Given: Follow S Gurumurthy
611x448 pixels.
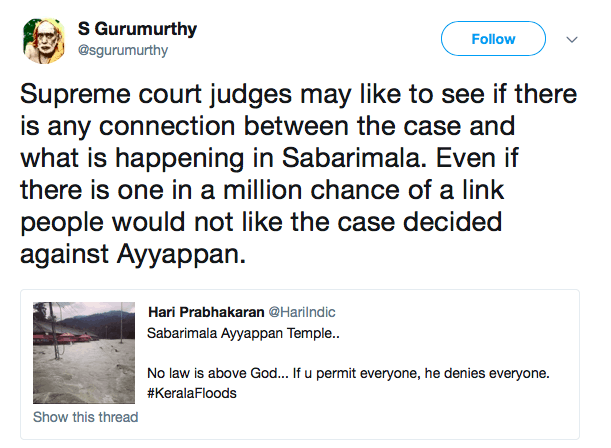Looking at the screenshot, I should tap(493, 40).
